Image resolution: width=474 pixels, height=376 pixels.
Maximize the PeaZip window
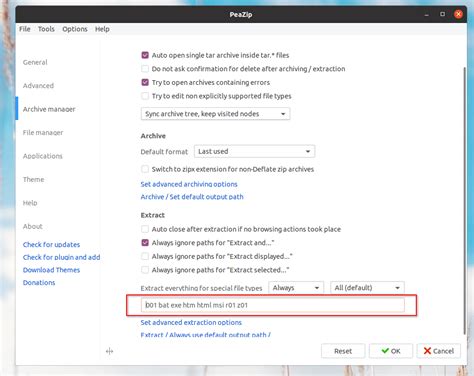click(442, 14)
